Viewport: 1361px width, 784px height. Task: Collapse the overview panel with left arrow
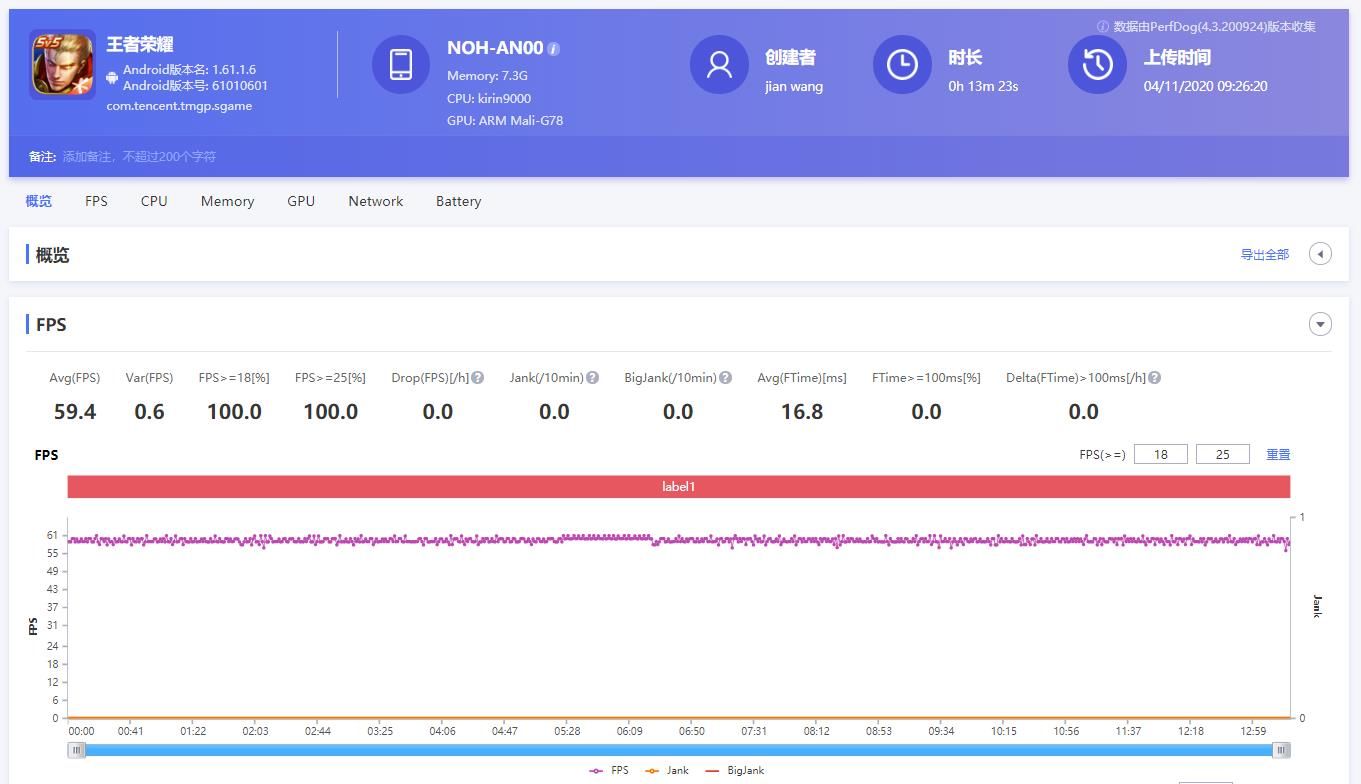point(1320,254)
